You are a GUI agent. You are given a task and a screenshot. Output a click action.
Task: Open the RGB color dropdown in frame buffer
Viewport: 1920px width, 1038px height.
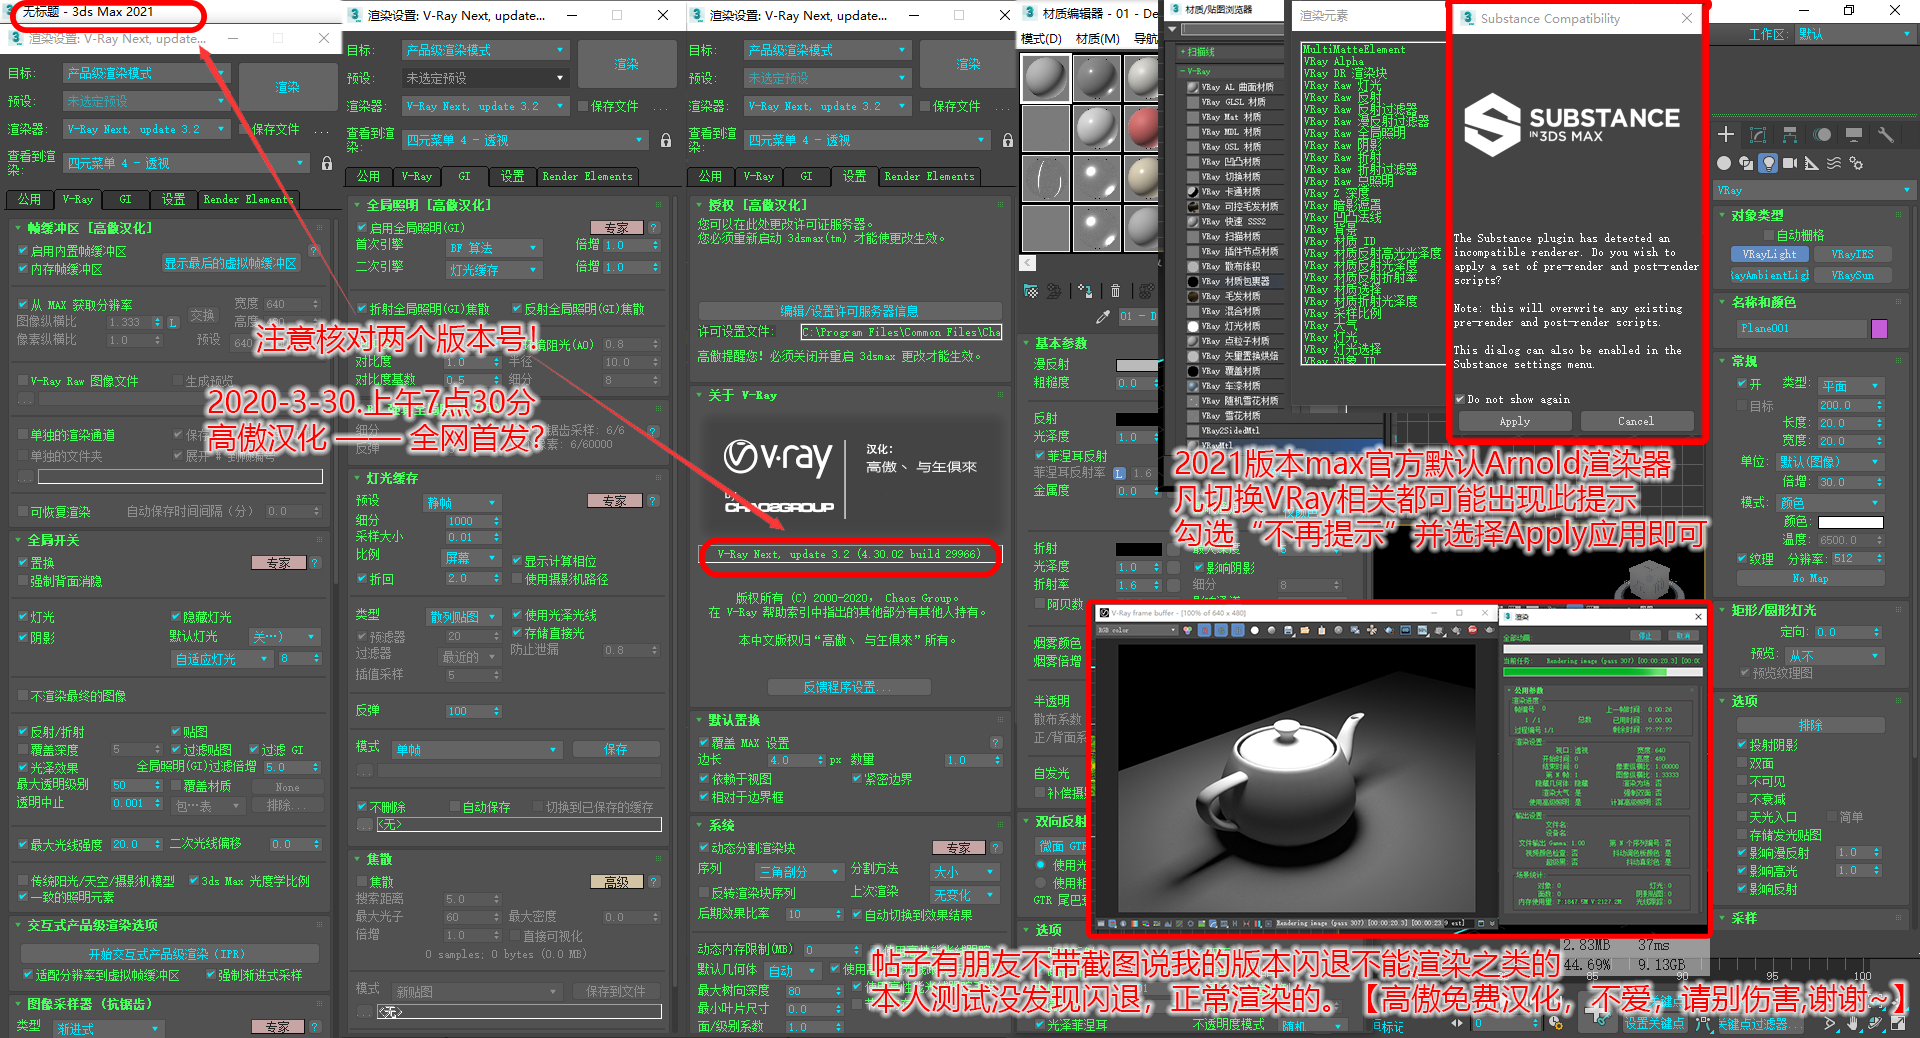point(1133,631)
